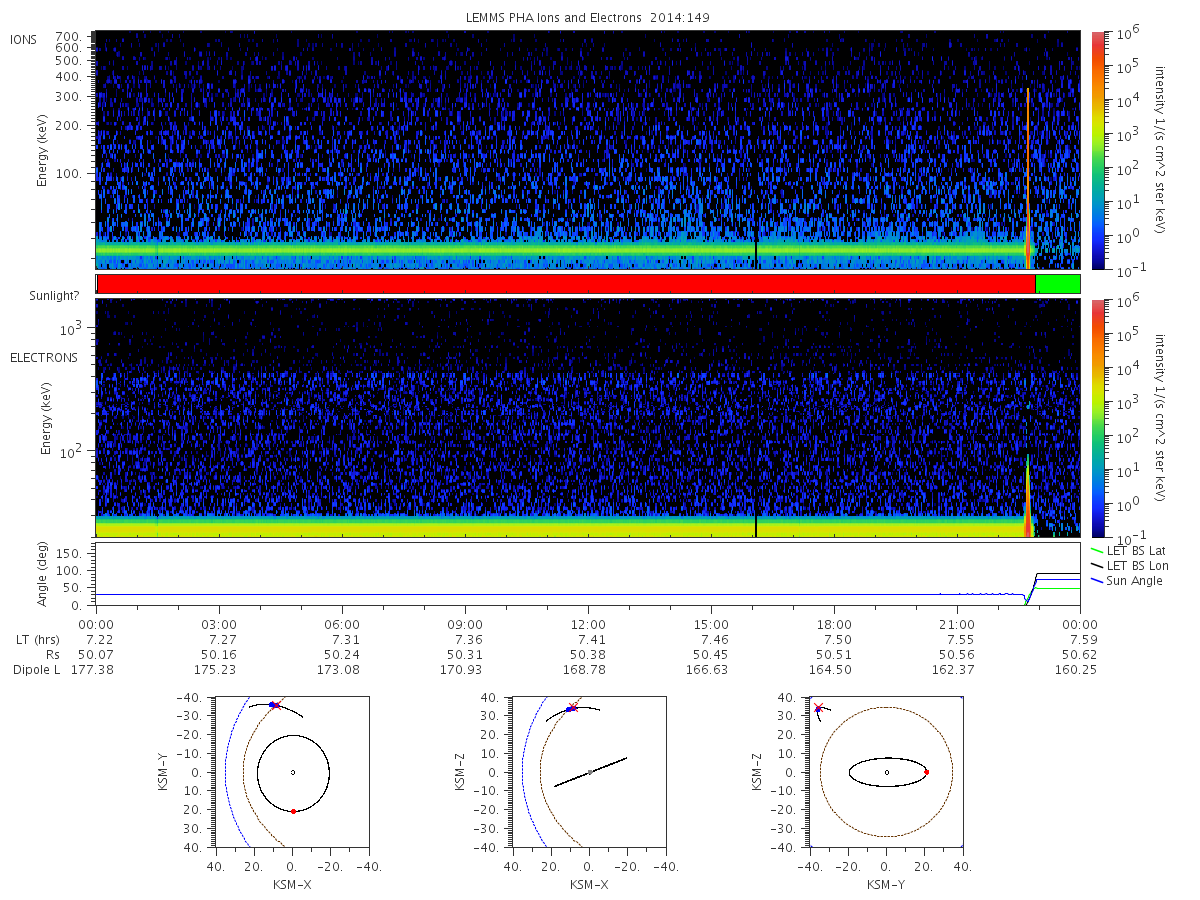This screenshot has height=900, width=1200.
Task: Click the red dot in the KSM-X/KSM-Y orbit plot
Action: tap(293, 811)
